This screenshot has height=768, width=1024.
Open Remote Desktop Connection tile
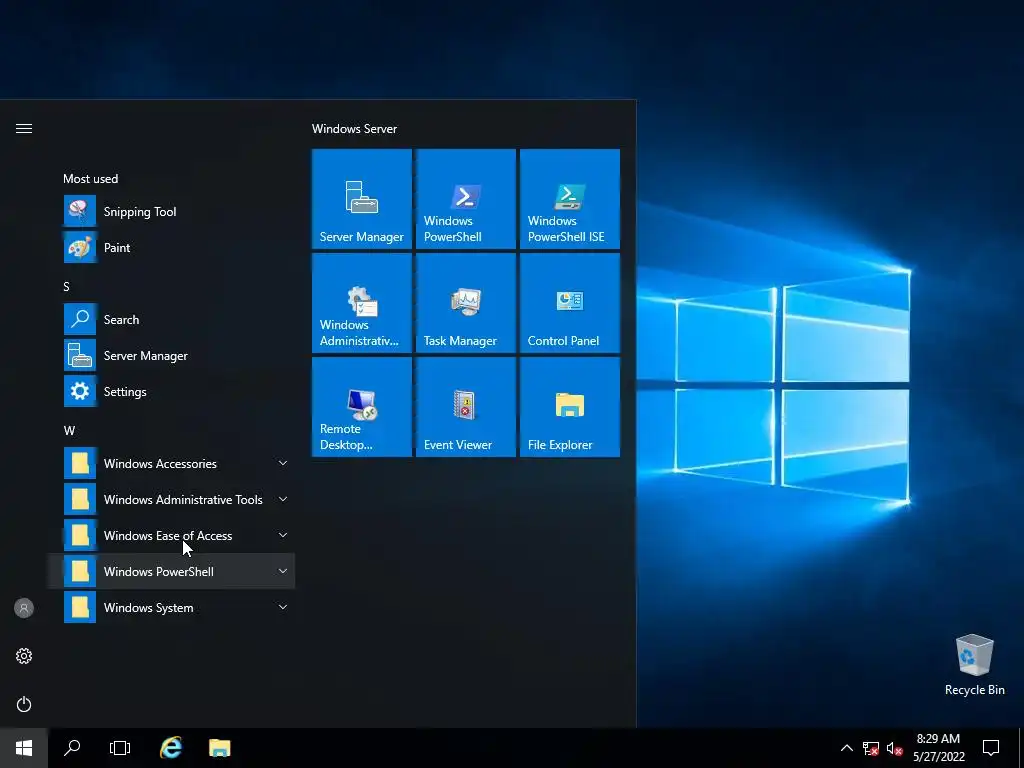pos(362,406)
